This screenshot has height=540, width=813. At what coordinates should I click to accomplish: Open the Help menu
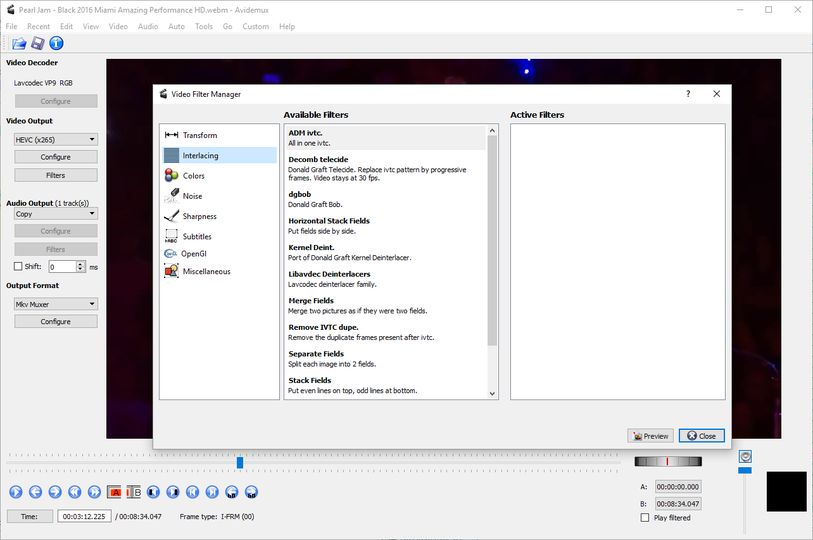[x=287, y=26]
